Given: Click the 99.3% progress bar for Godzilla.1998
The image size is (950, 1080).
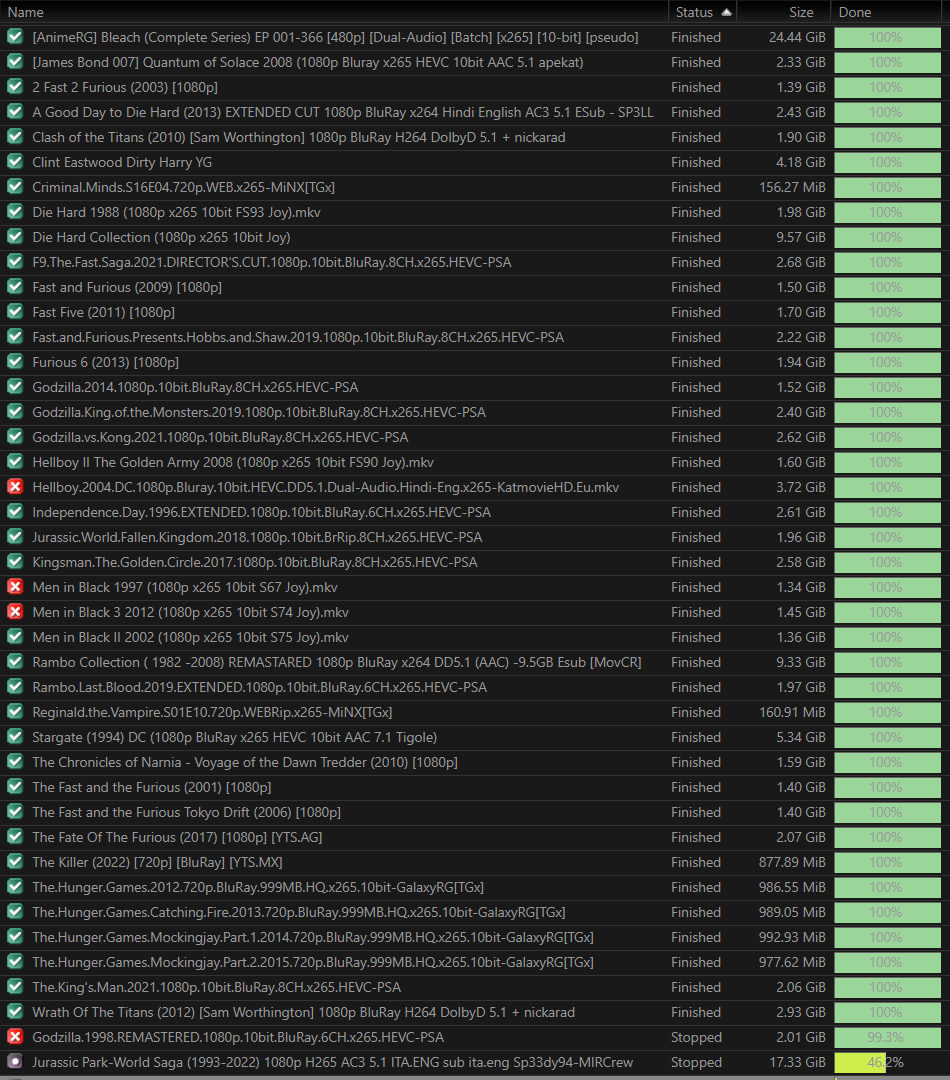Looking at the screenshot, I should [x=887, y=1037].
